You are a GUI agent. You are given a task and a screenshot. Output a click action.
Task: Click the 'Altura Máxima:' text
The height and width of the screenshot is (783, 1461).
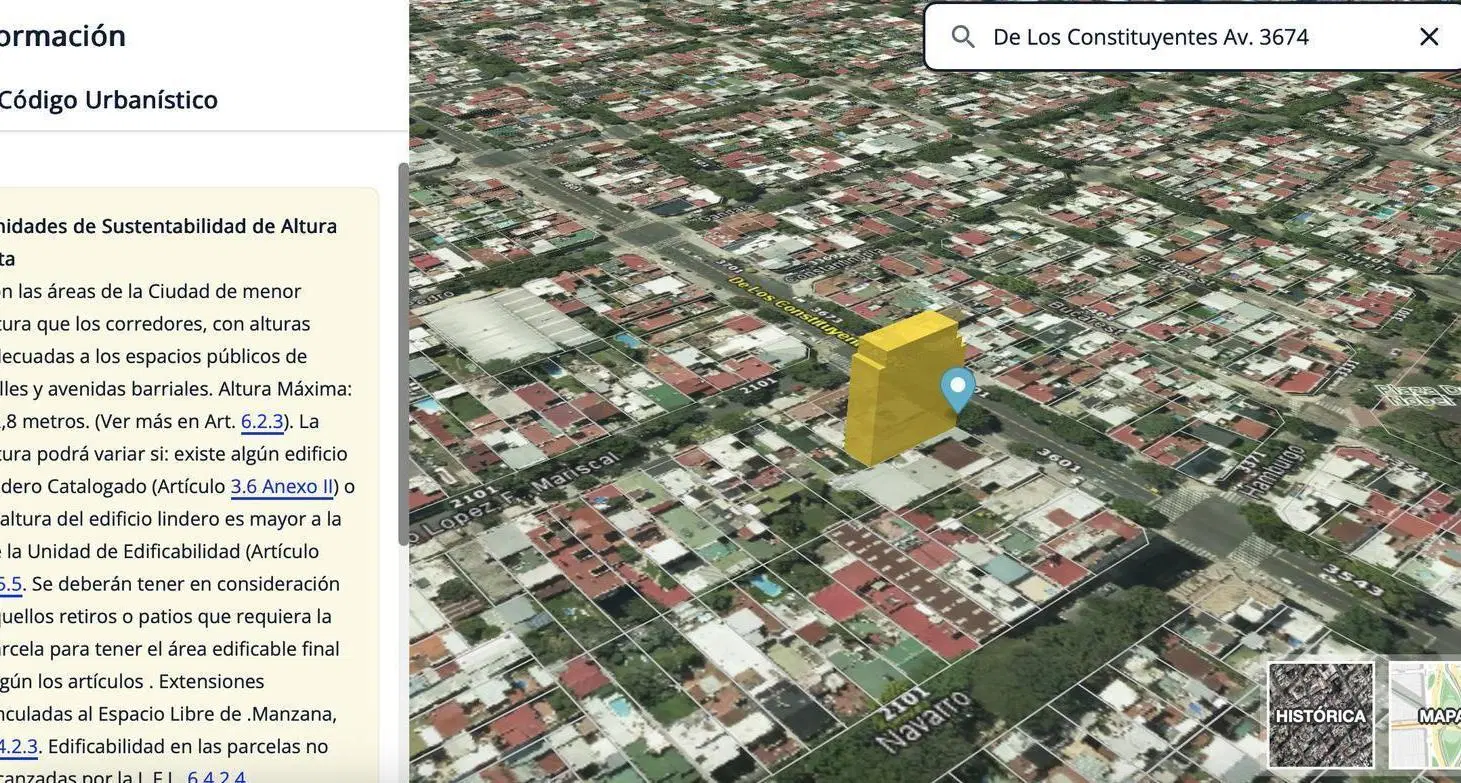coord(285,389)
